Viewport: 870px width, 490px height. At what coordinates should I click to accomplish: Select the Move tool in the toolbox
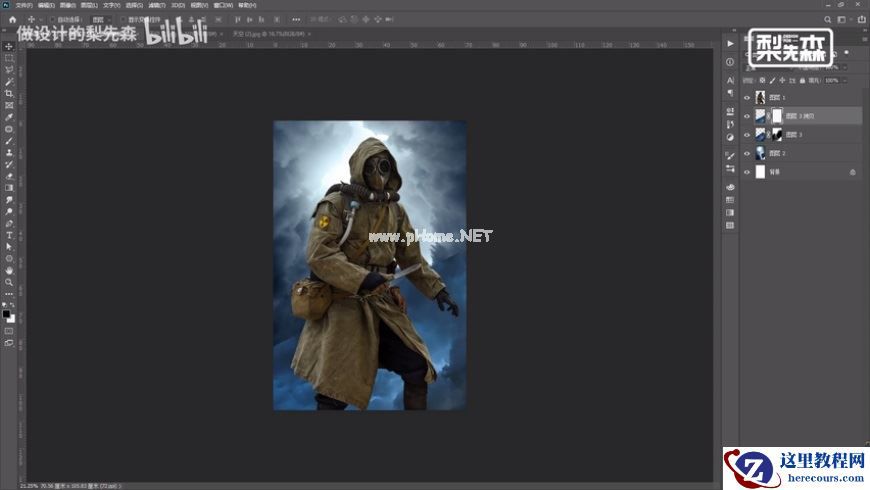(9, 47)
